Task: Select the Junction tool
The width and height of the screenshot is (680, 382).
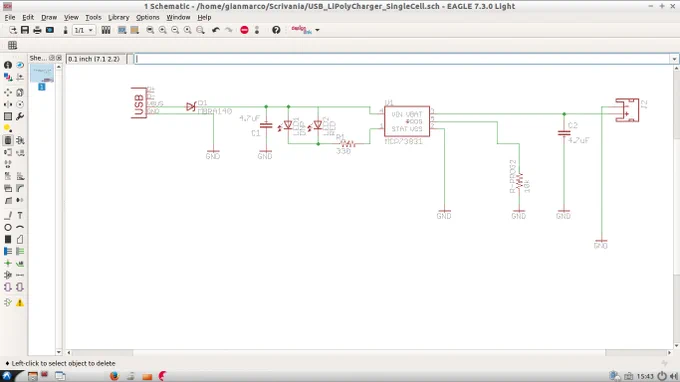Action: point(8,263)
